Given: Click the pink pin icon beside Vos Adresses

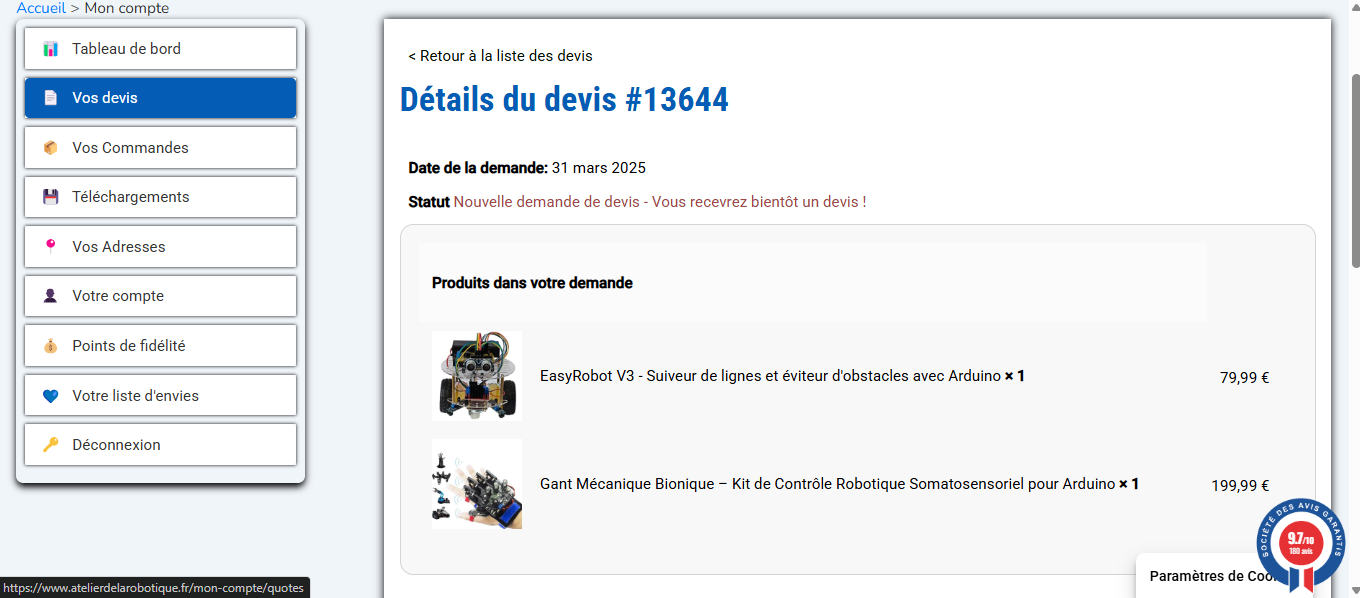Looking at the screenshot, I should [x=50, y=246].
